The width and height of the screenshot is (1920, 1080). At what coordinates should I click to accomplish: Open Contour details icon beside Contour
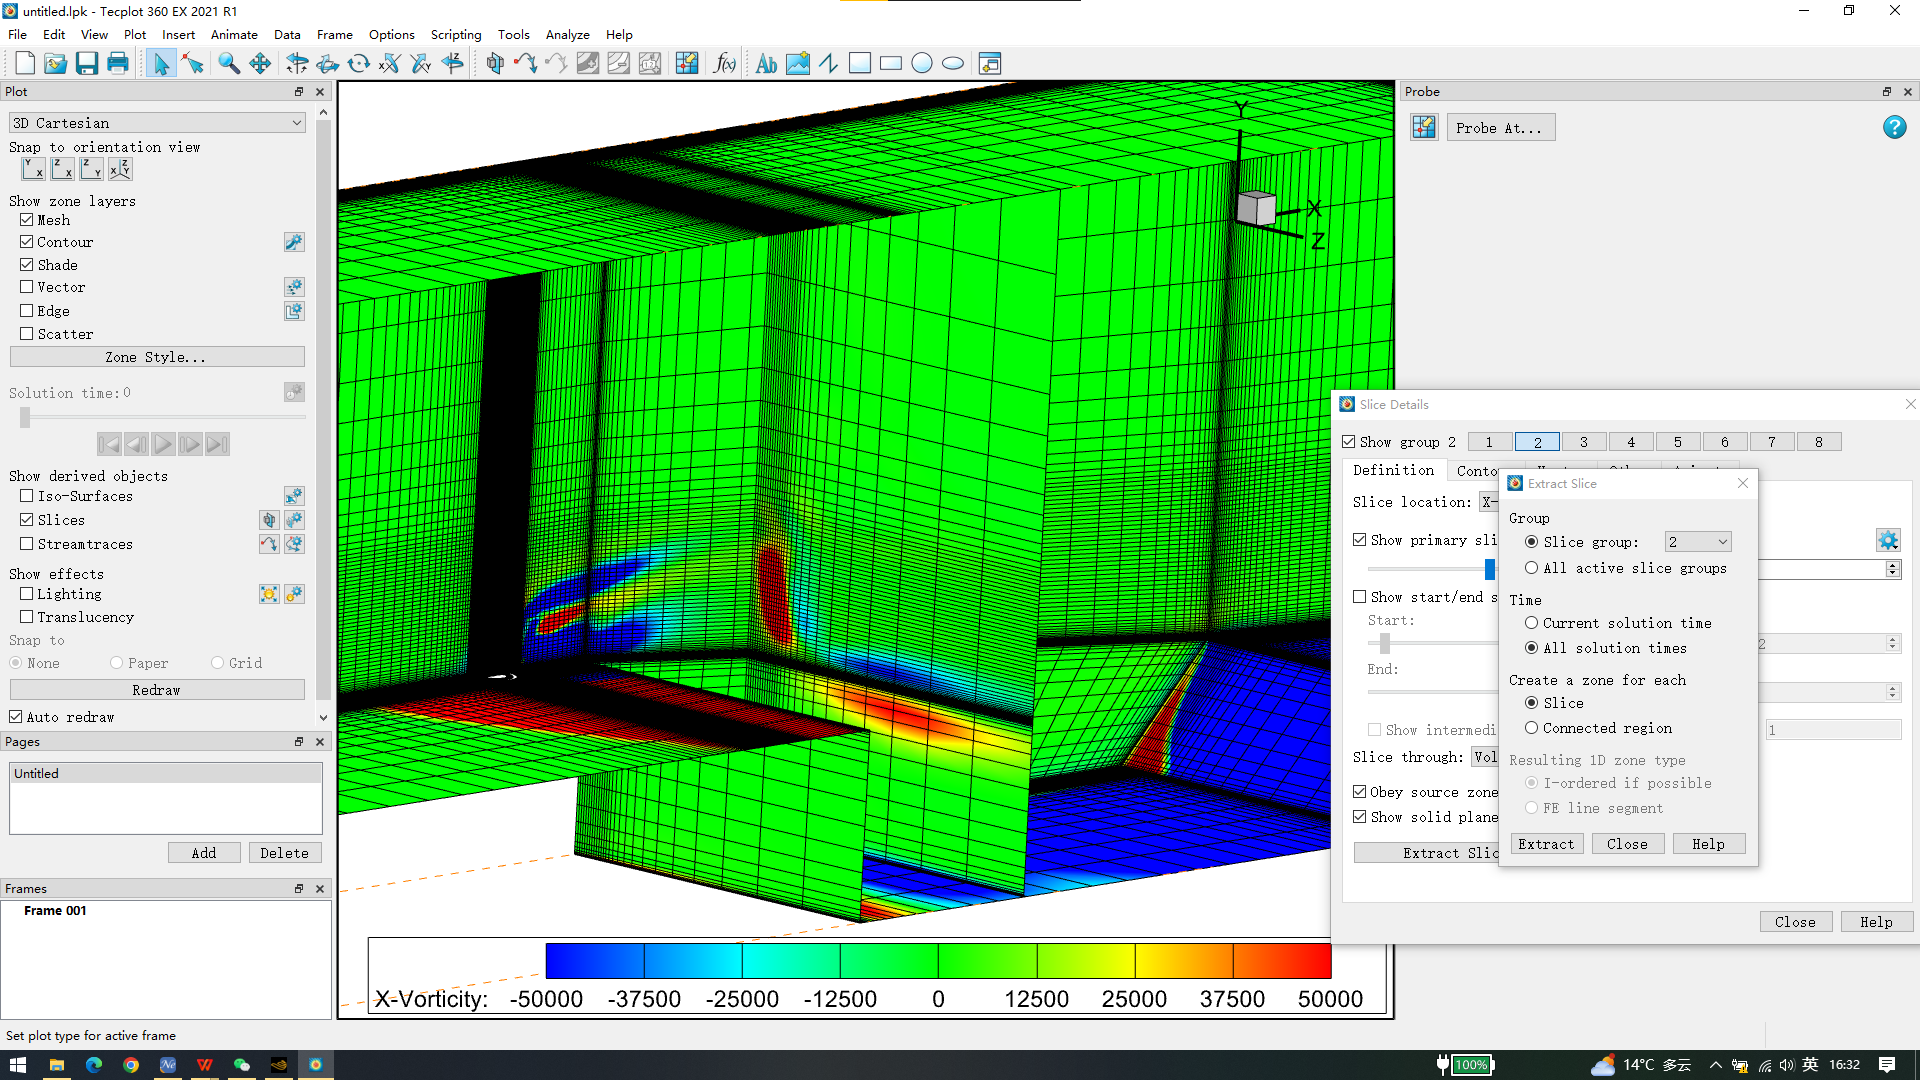pos(294,242)
